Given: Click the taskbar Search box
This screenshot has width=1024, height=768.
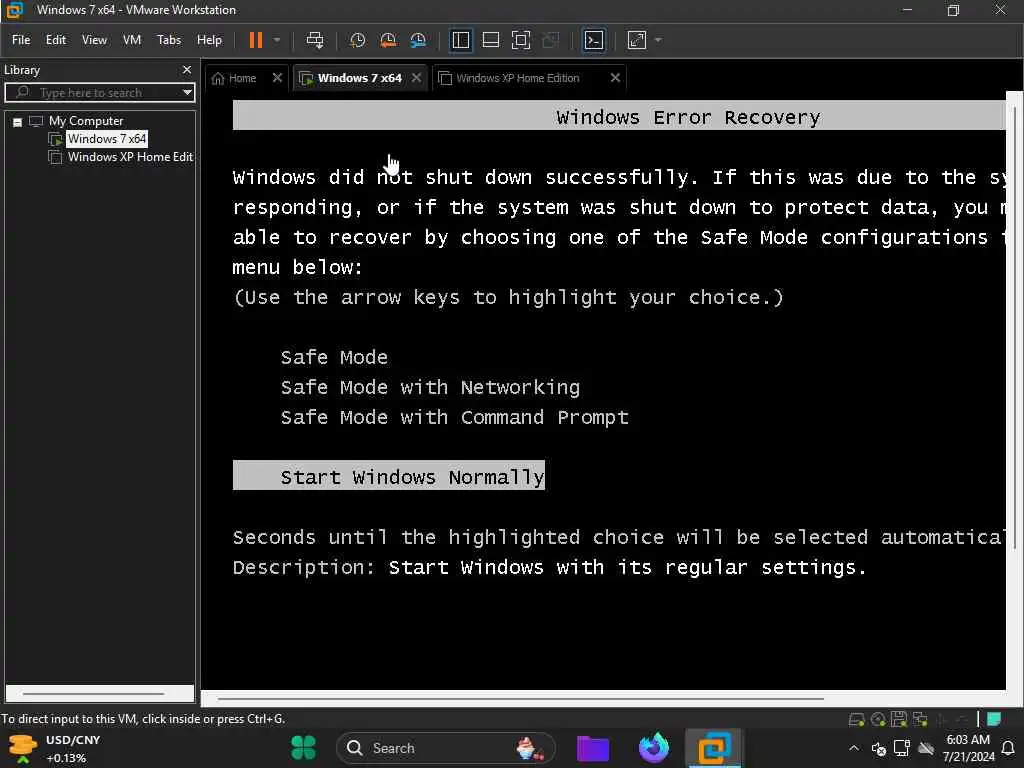Looking at the screenshot, I should (x=445, y=748).
